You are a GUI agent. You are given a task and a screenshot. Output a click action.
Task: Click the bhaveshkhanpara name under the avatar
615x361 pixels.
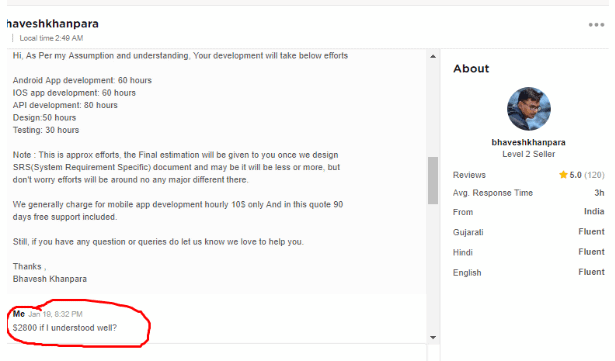[x=528, y=142]
